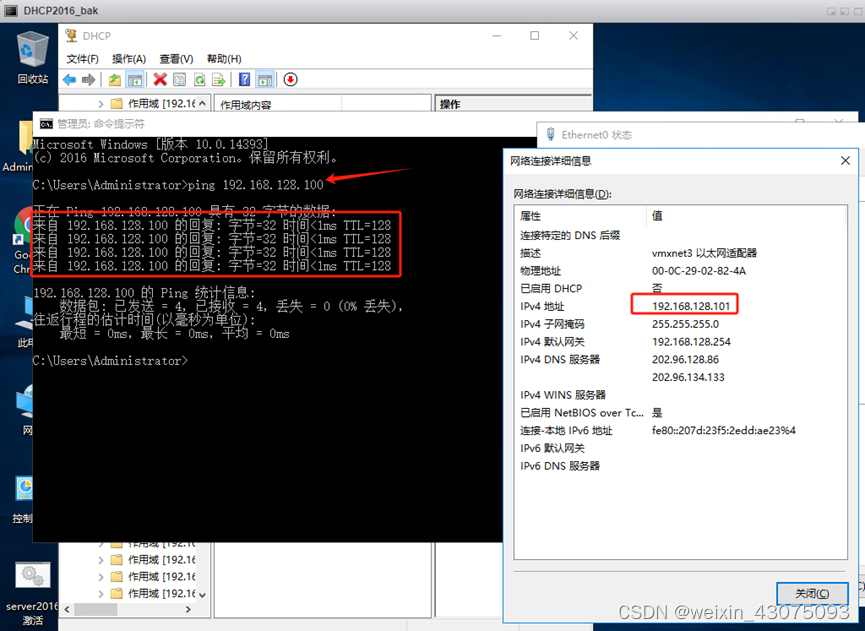Image resolution: width=865 pixels, height=631 pixels.
Task: Select the 连接-本地 IPv6 地址 row
Action: click(x=680, y=430)
